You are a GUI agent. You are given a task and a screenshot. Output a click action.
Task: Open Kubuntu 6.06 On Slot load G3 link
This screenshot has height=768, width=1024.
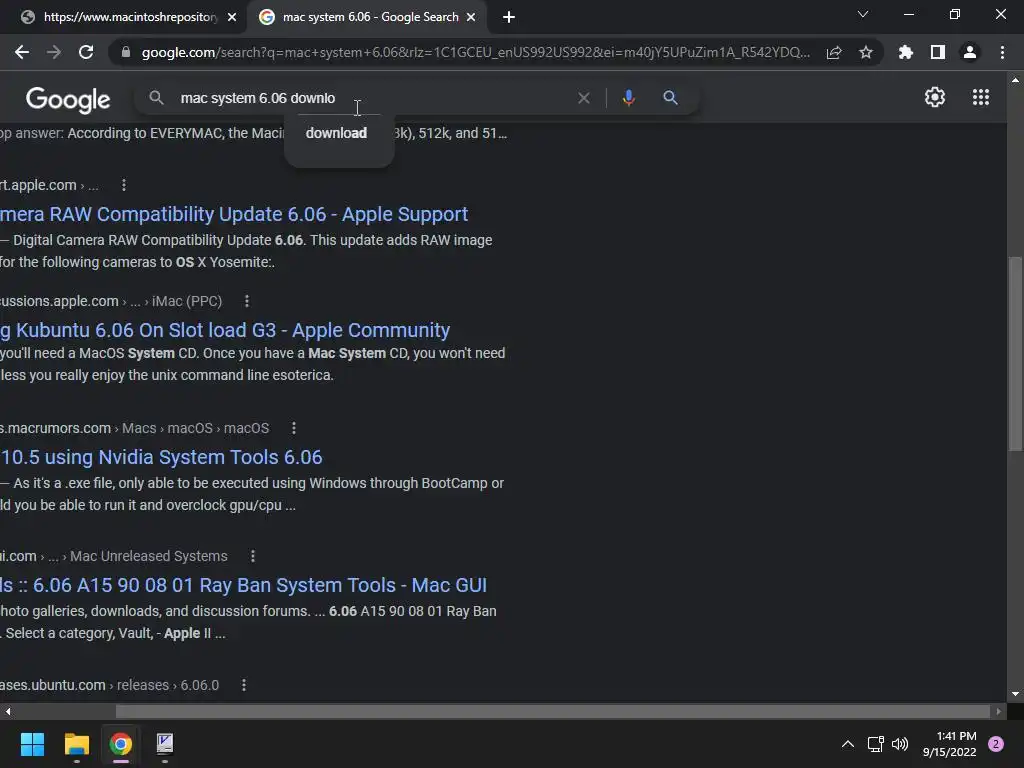point(225,330)
